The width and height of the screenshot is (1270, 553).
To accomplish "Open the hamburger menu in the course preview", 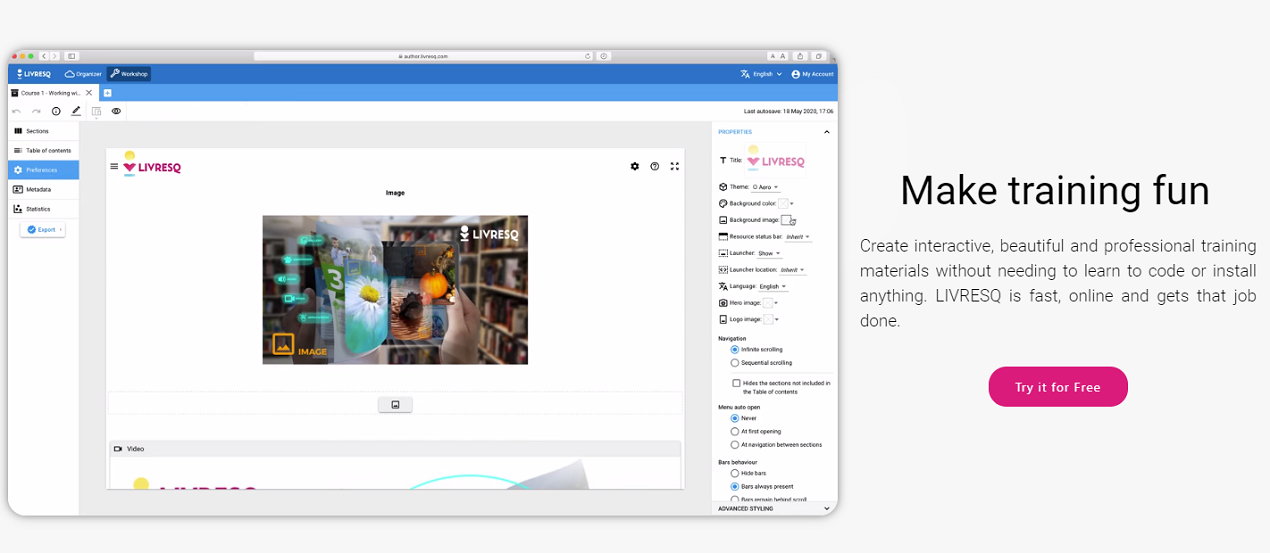I will tap(114, 167).
